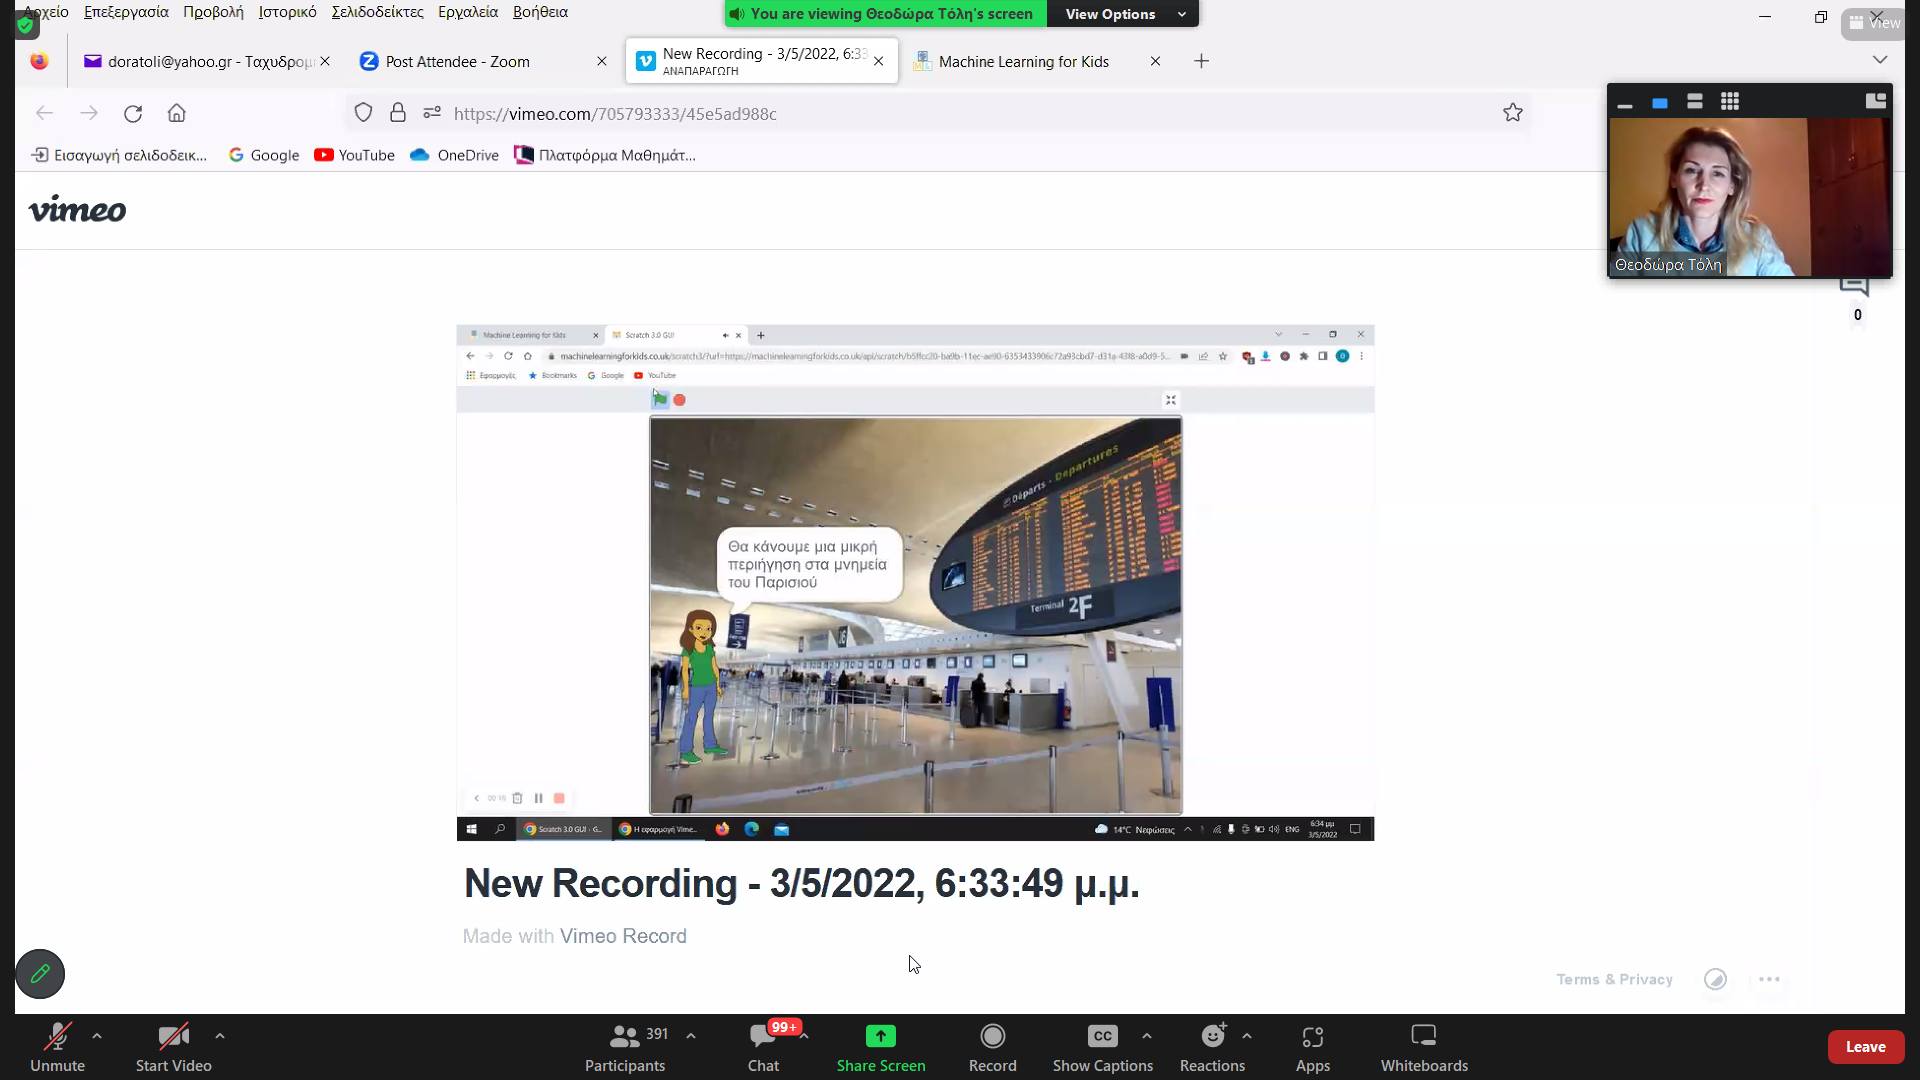
Task: Expand the Reactions options arrow
Action: tap(1246, 1035)
